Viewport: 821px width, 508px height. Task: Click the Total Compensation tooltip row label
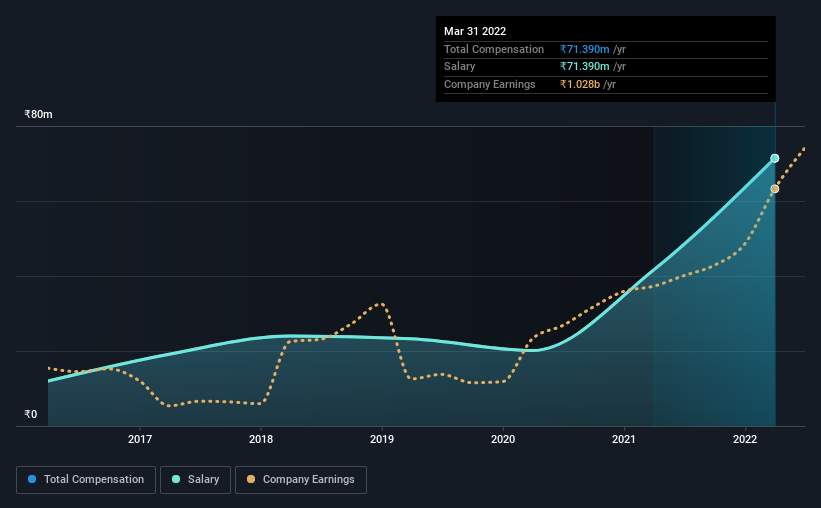[494, 49]
